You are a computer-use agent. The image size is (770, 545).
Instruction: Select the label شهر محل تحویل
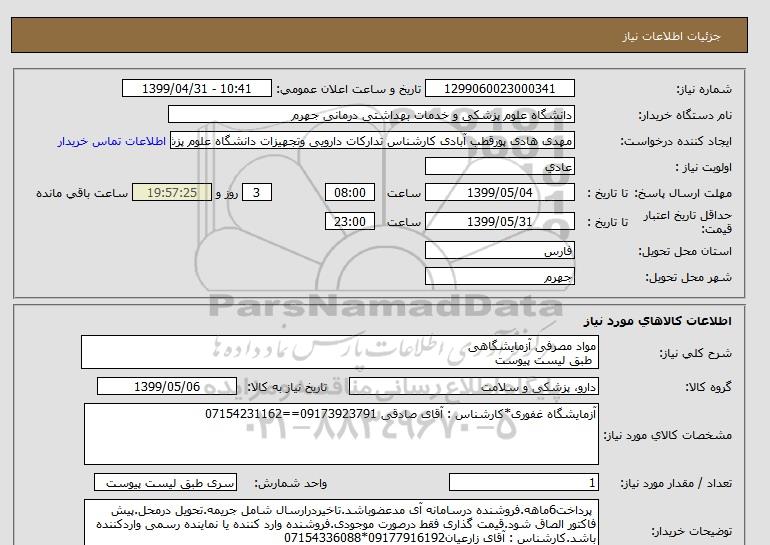click(688, 277)
